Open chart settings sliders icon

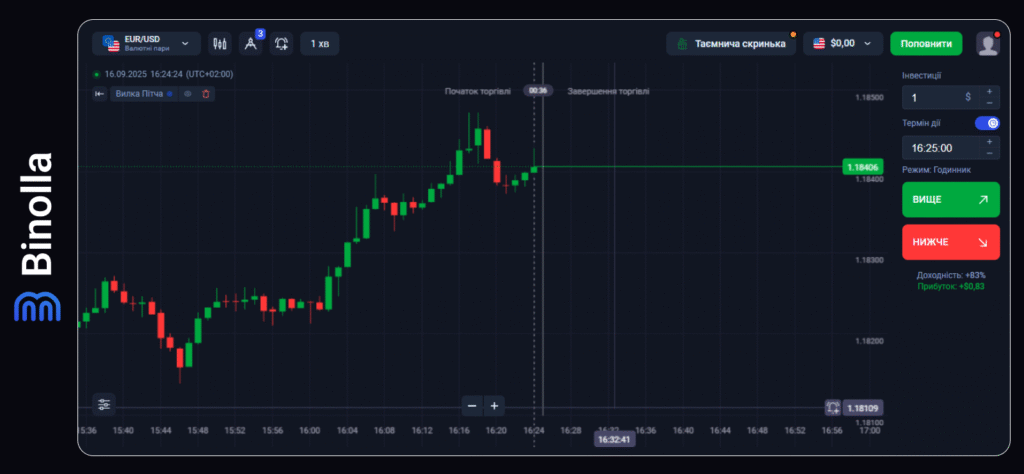105,404
